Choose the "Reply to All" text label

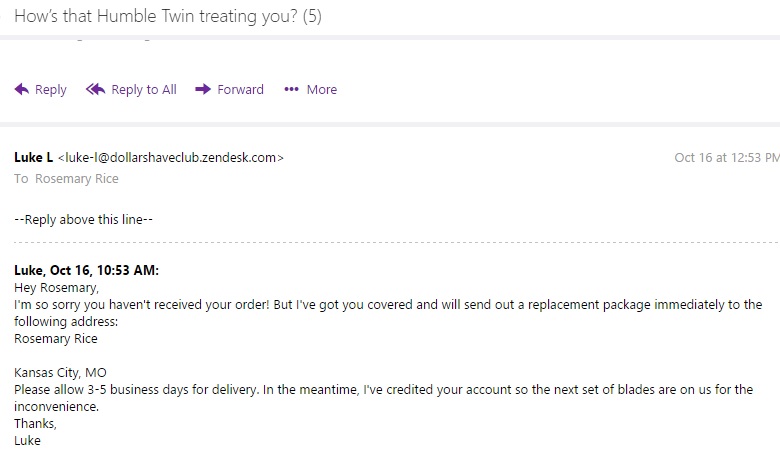(x=144, y=90)
